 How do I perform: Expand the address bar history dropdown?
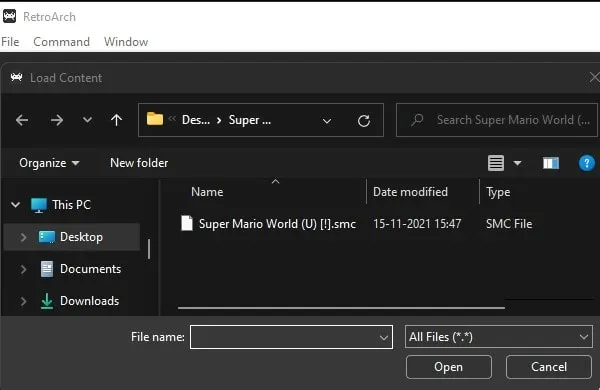(327, 121)
